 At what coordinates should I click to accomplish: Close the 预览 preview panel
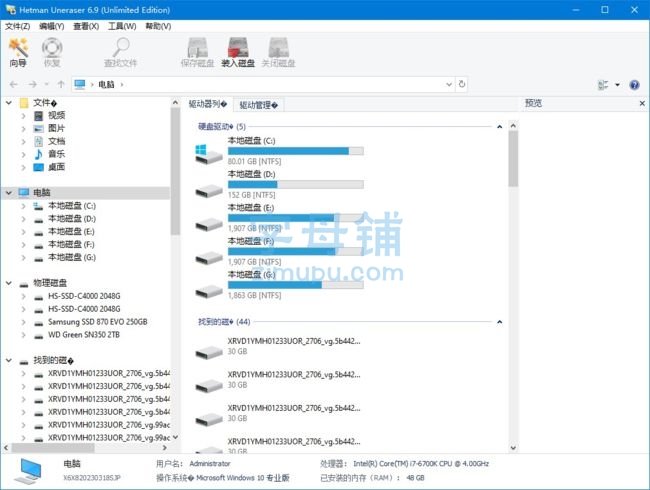click(642, 103)
